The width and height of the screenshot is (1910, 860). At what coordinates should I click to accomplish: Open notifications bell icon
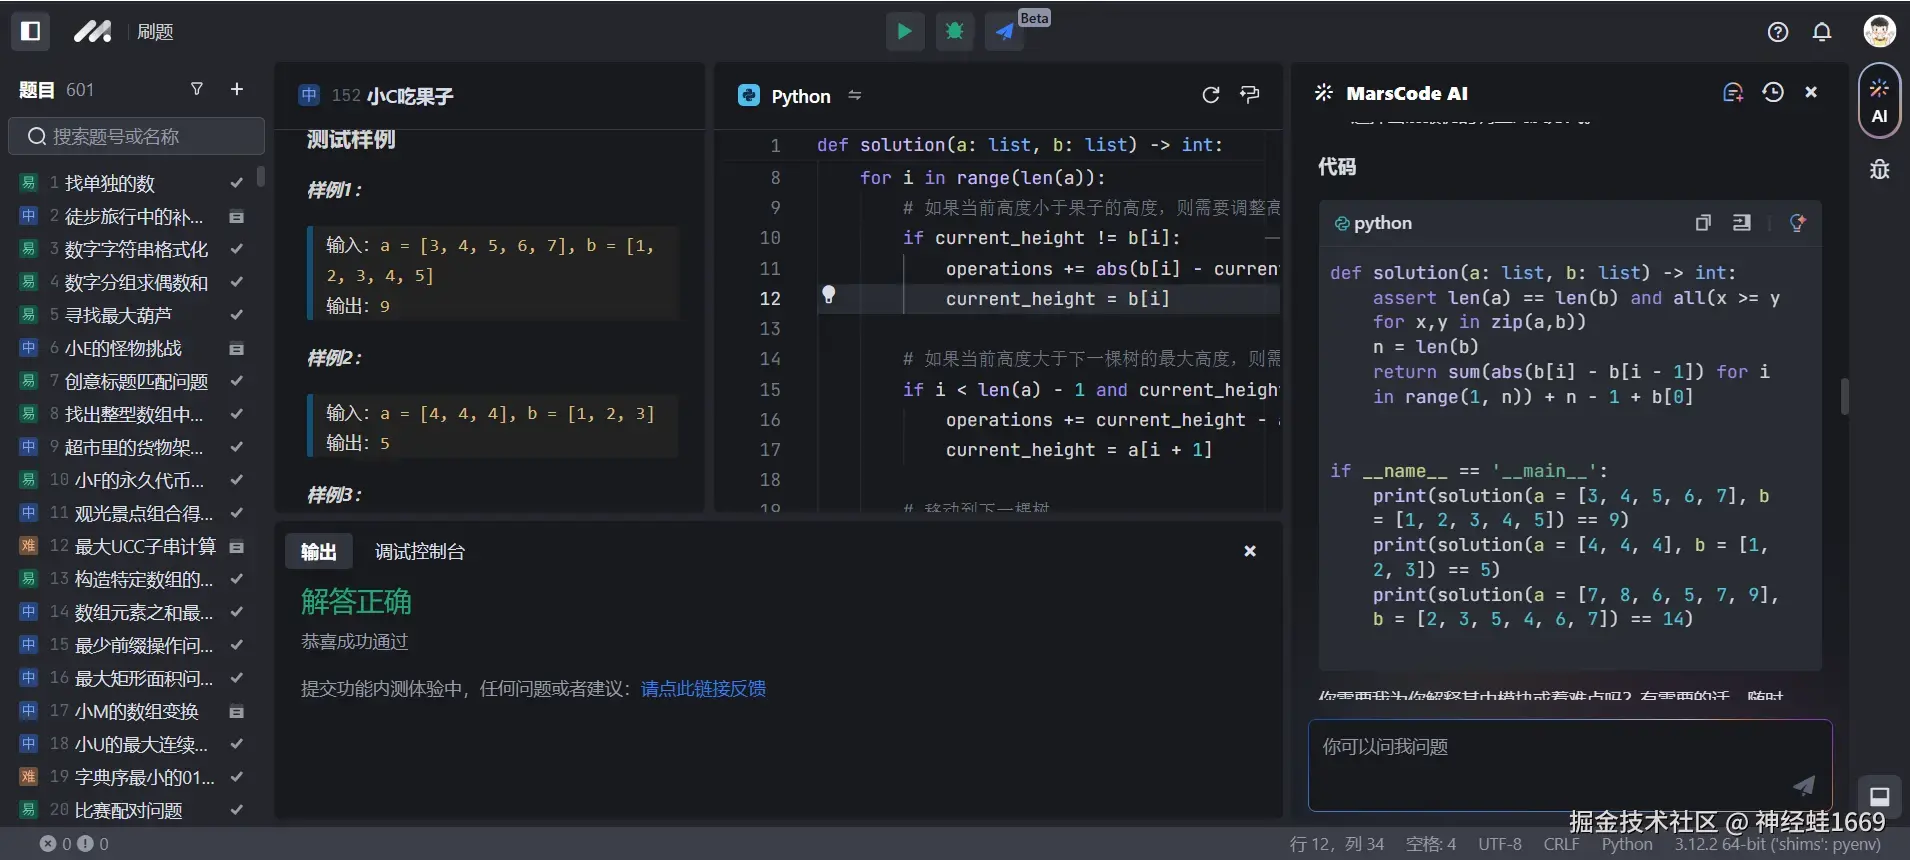[1822, 32]
